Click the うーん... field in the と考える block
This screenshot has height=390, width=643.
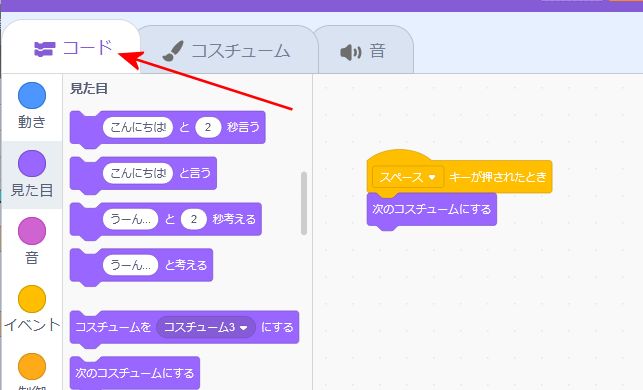click(x=130, y=265)
